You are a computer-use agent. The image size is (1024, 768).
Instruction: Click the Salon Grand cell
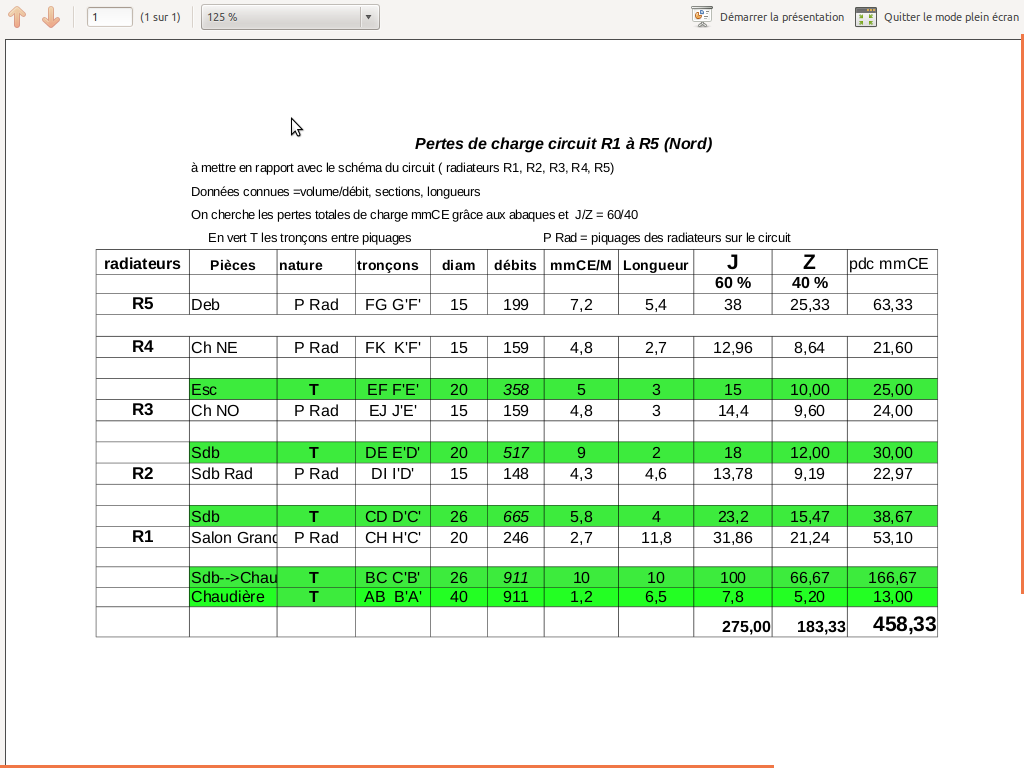[233, 537]
